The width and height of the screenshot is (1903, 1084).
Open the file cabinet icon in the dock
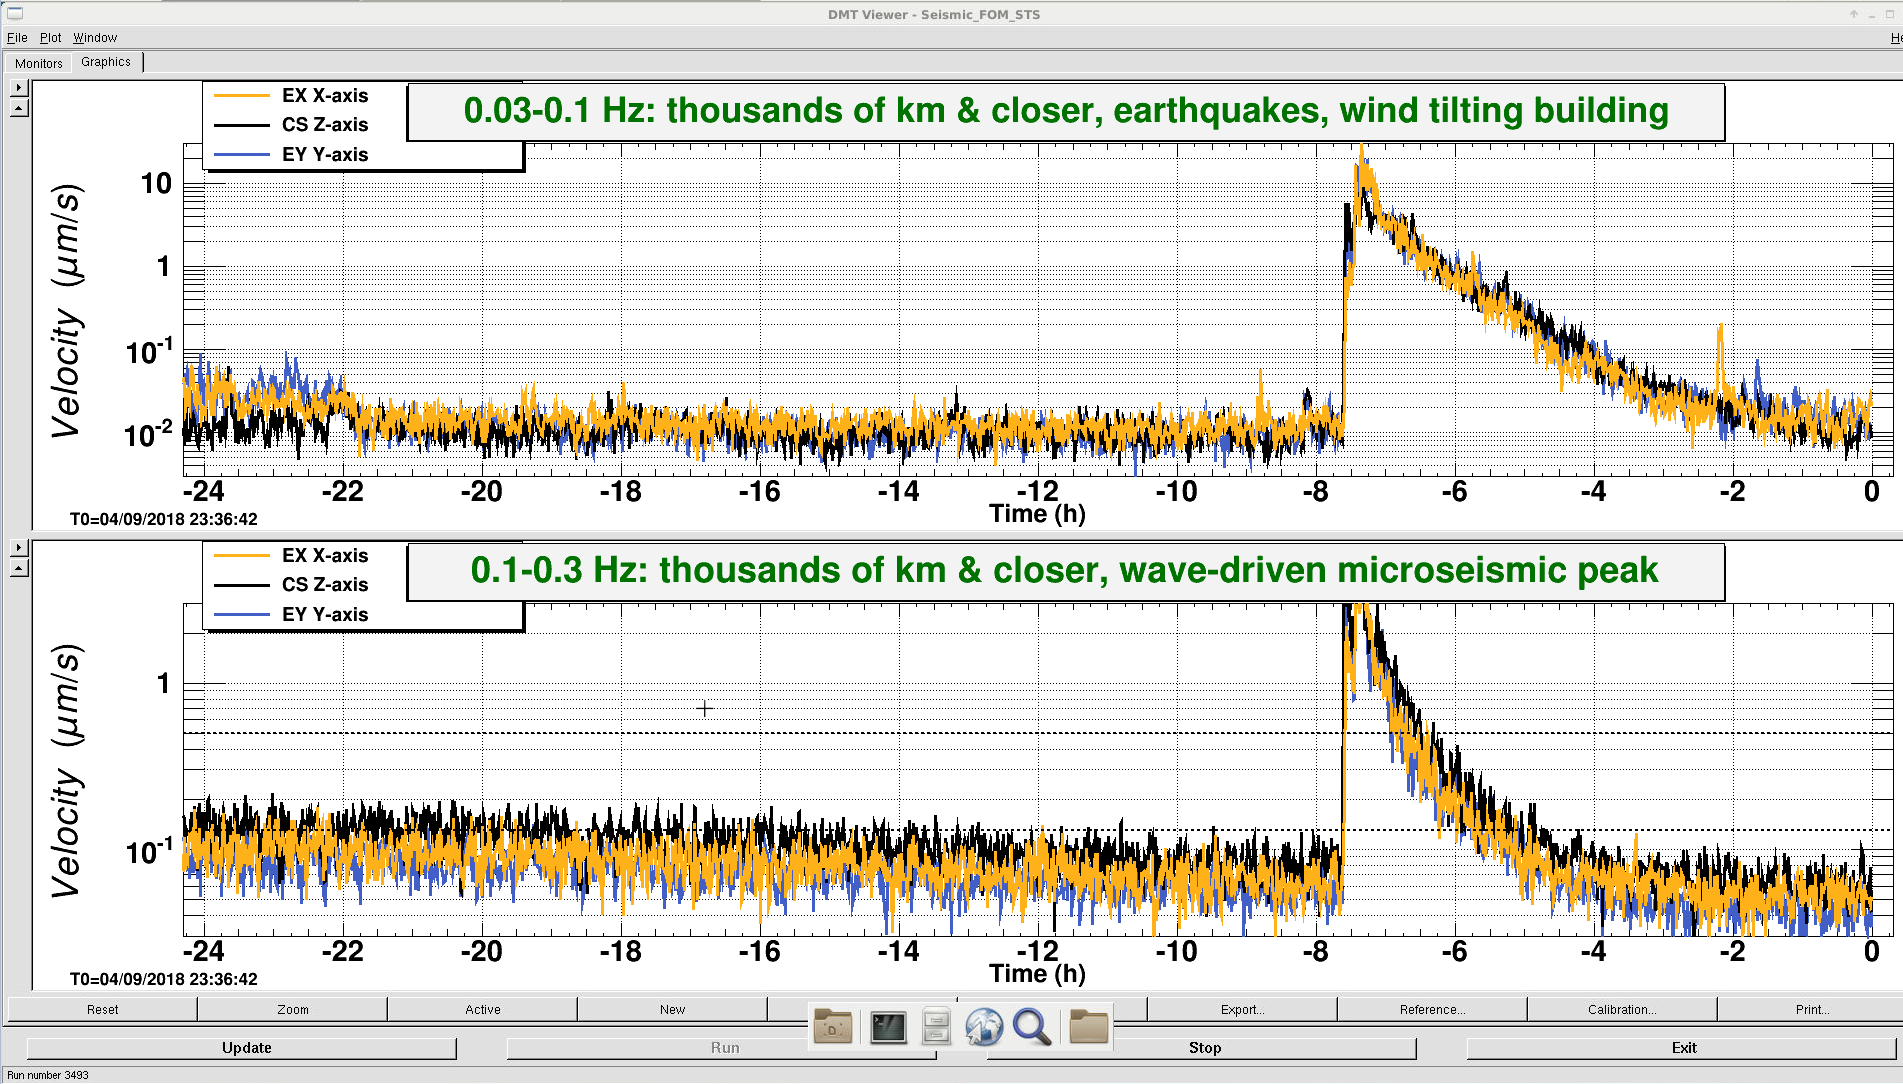[936, 1027]
